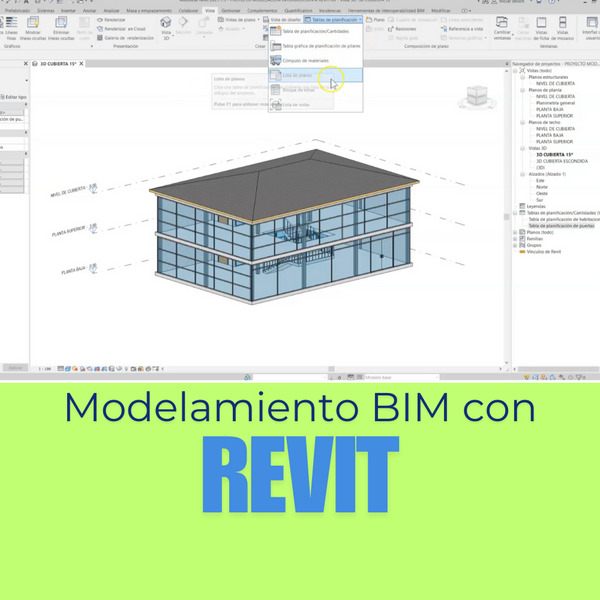Open the Complementos ribbon tab

pos(262,10)
